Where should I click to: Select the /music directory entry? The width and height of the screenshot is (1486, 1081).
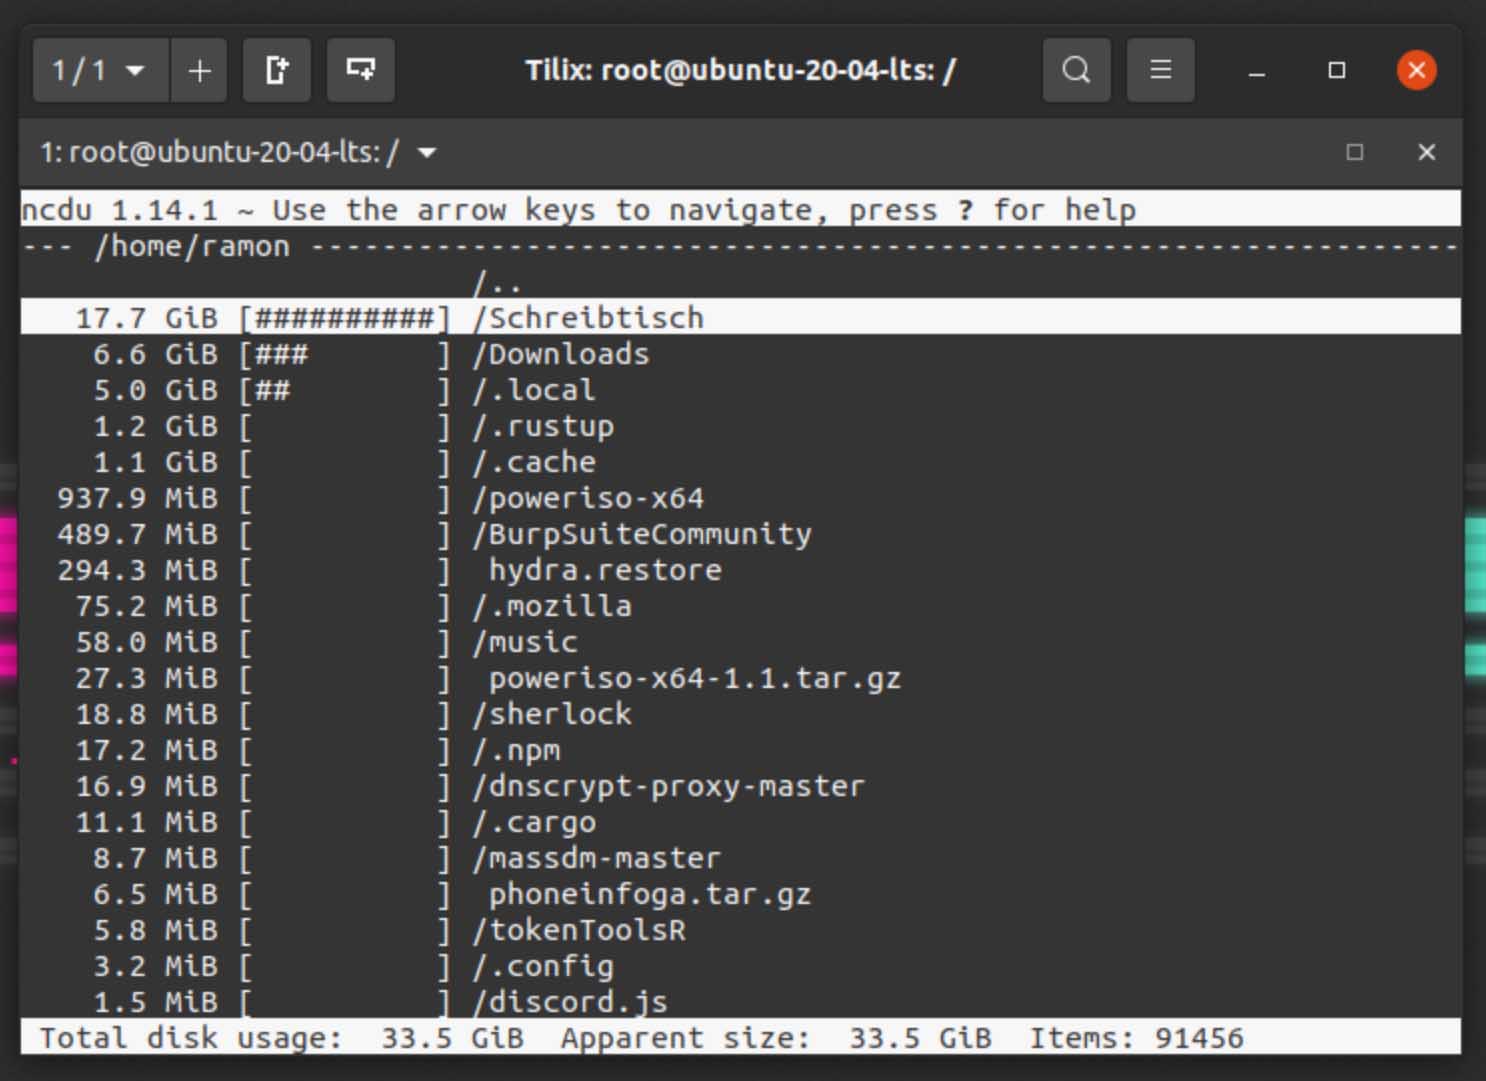tap(741, 642)
